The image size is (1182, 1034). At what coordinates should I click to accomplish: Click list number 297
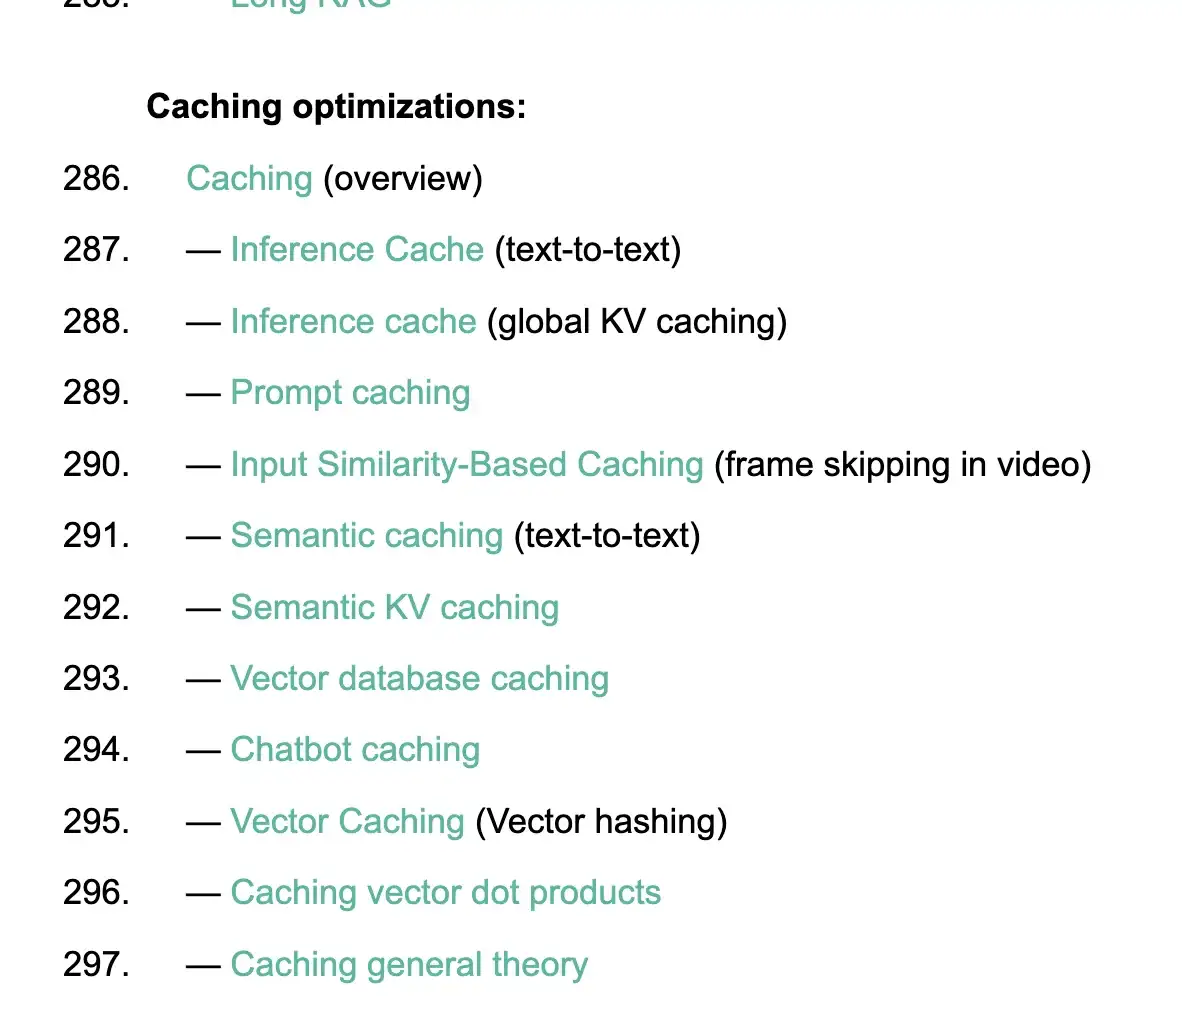pyautogui.click(x=96, y=965)
